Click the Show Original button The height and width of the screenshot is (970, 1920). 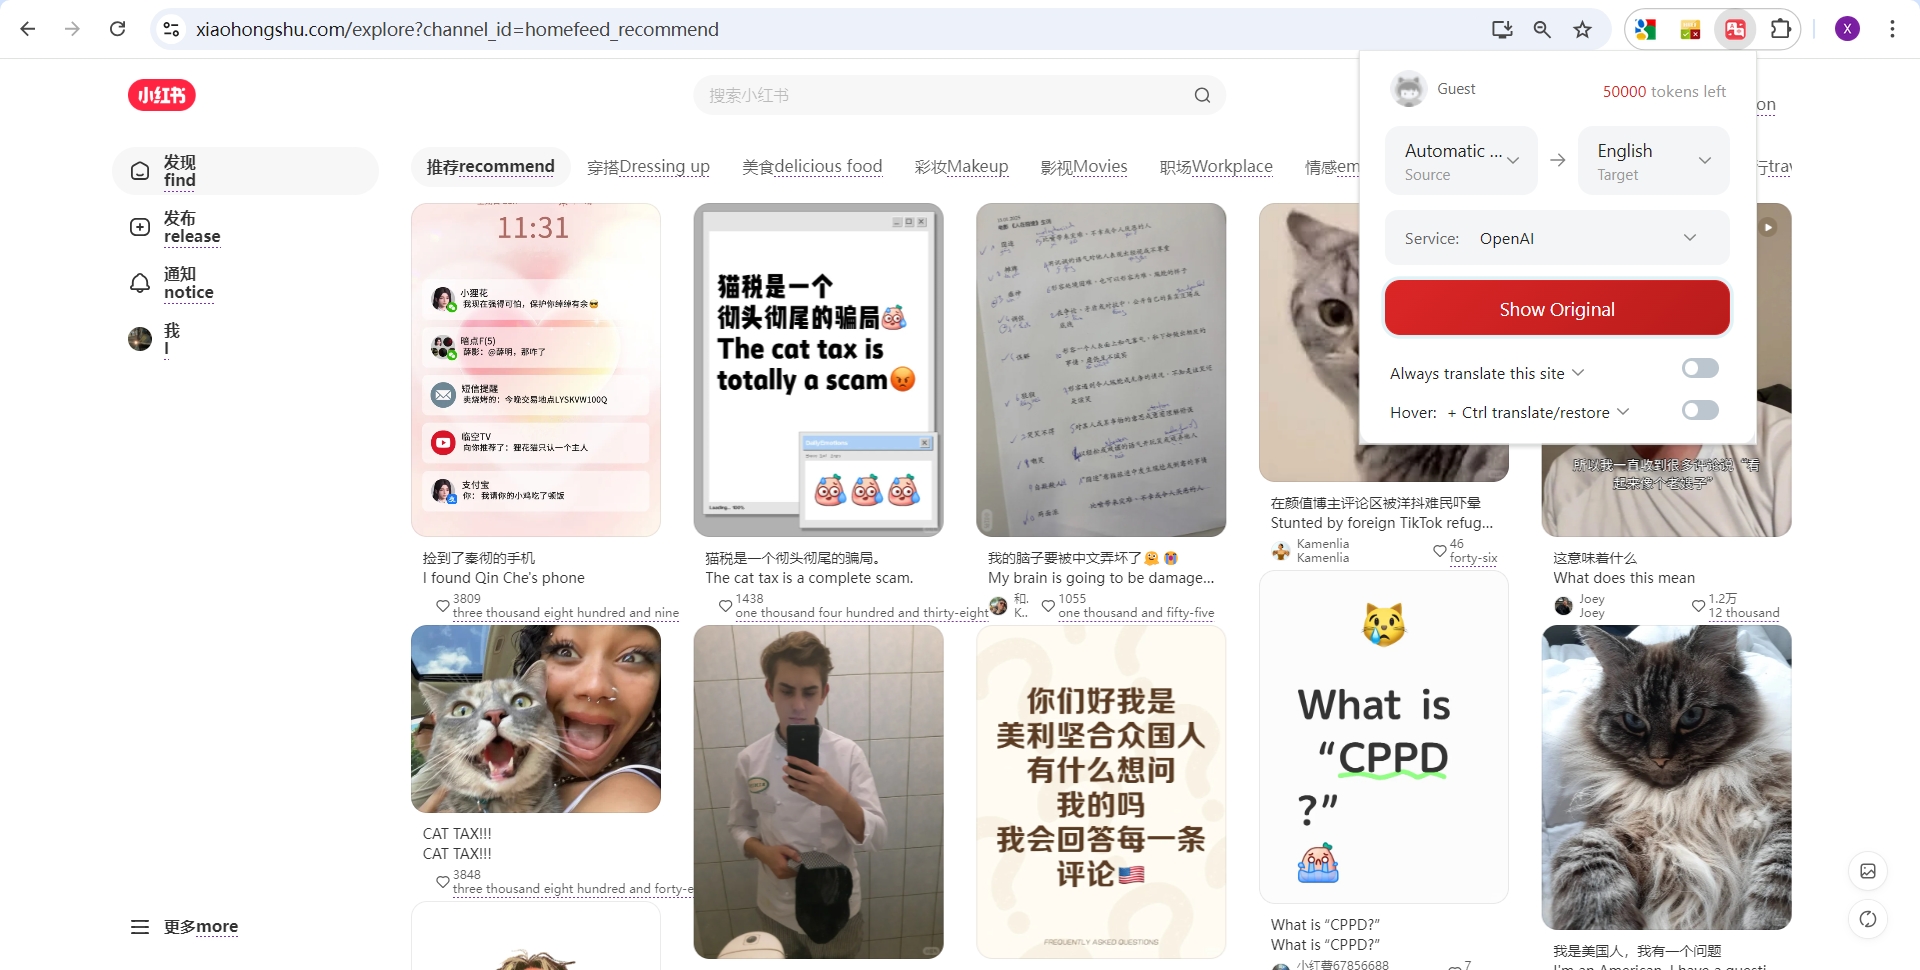(1557, 308)
